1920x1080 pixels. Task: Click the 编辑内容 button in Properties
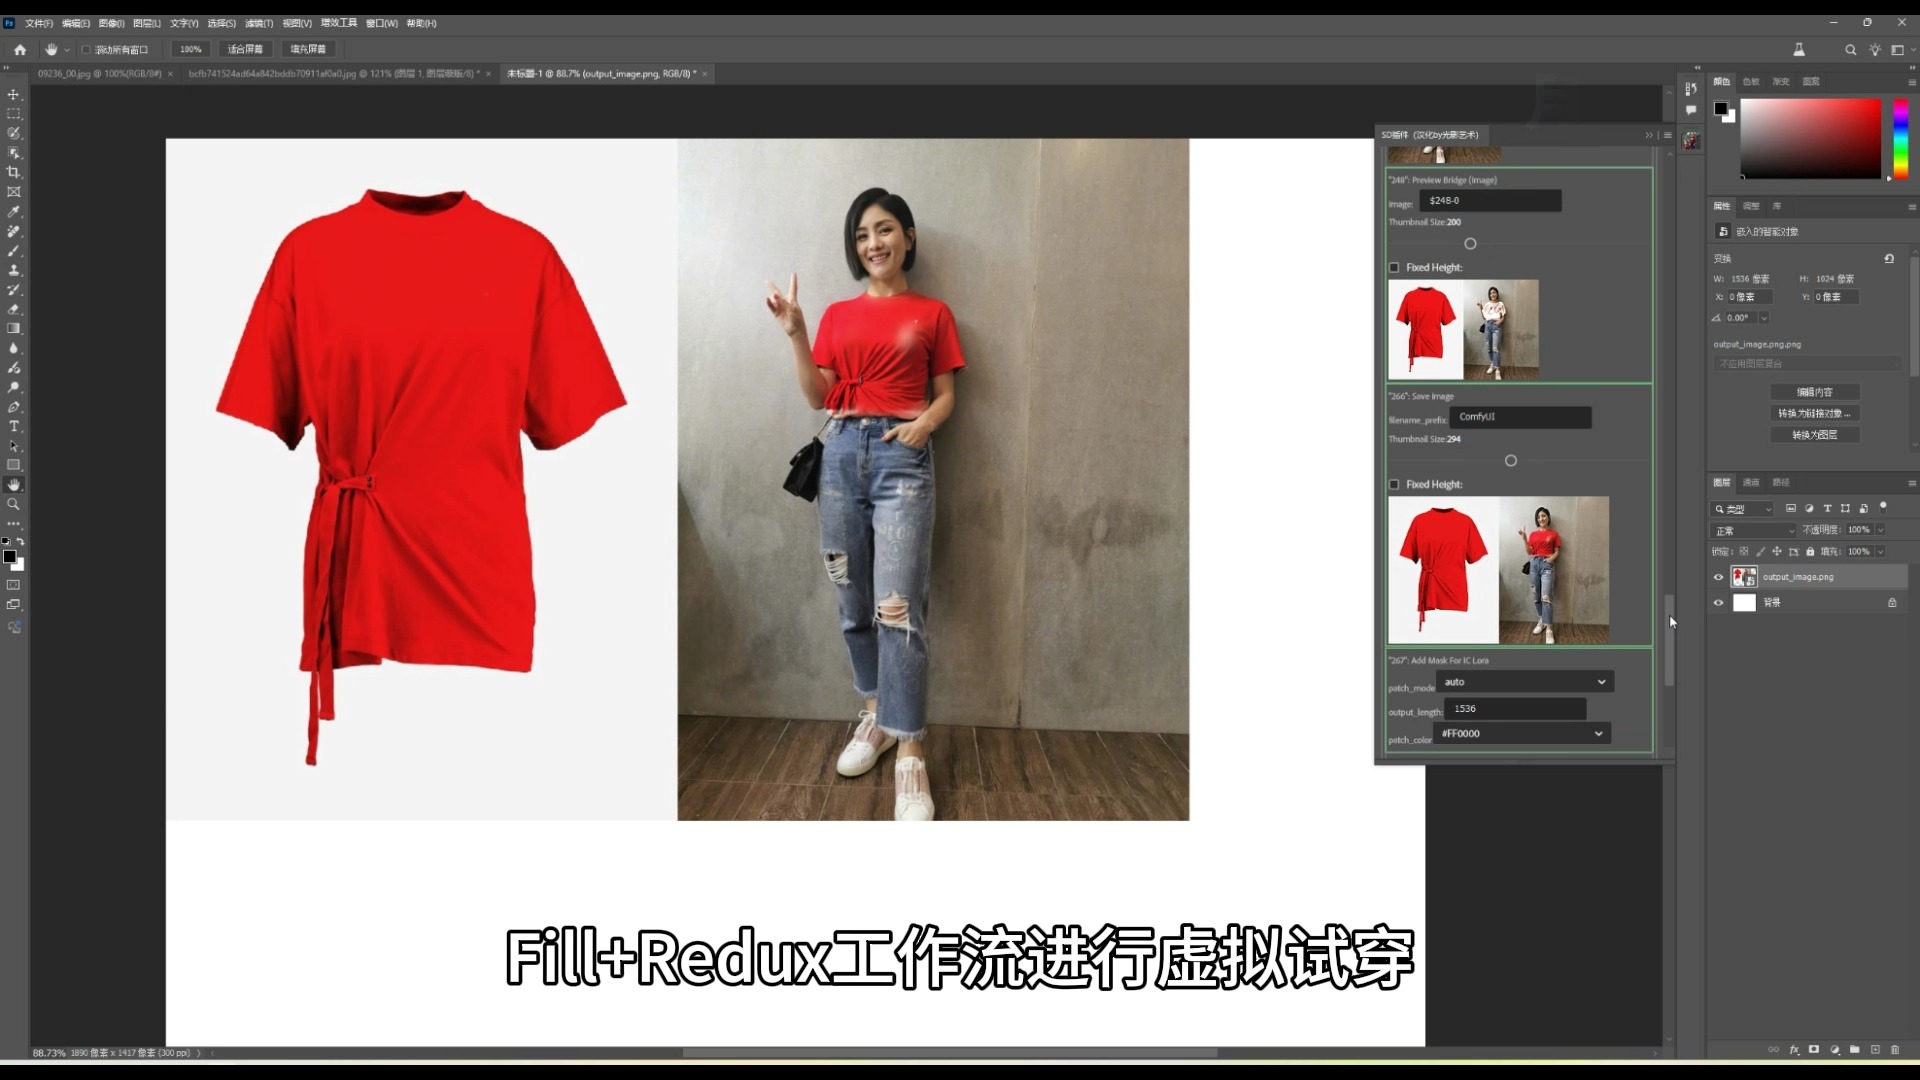click(x=1813, y=391)
